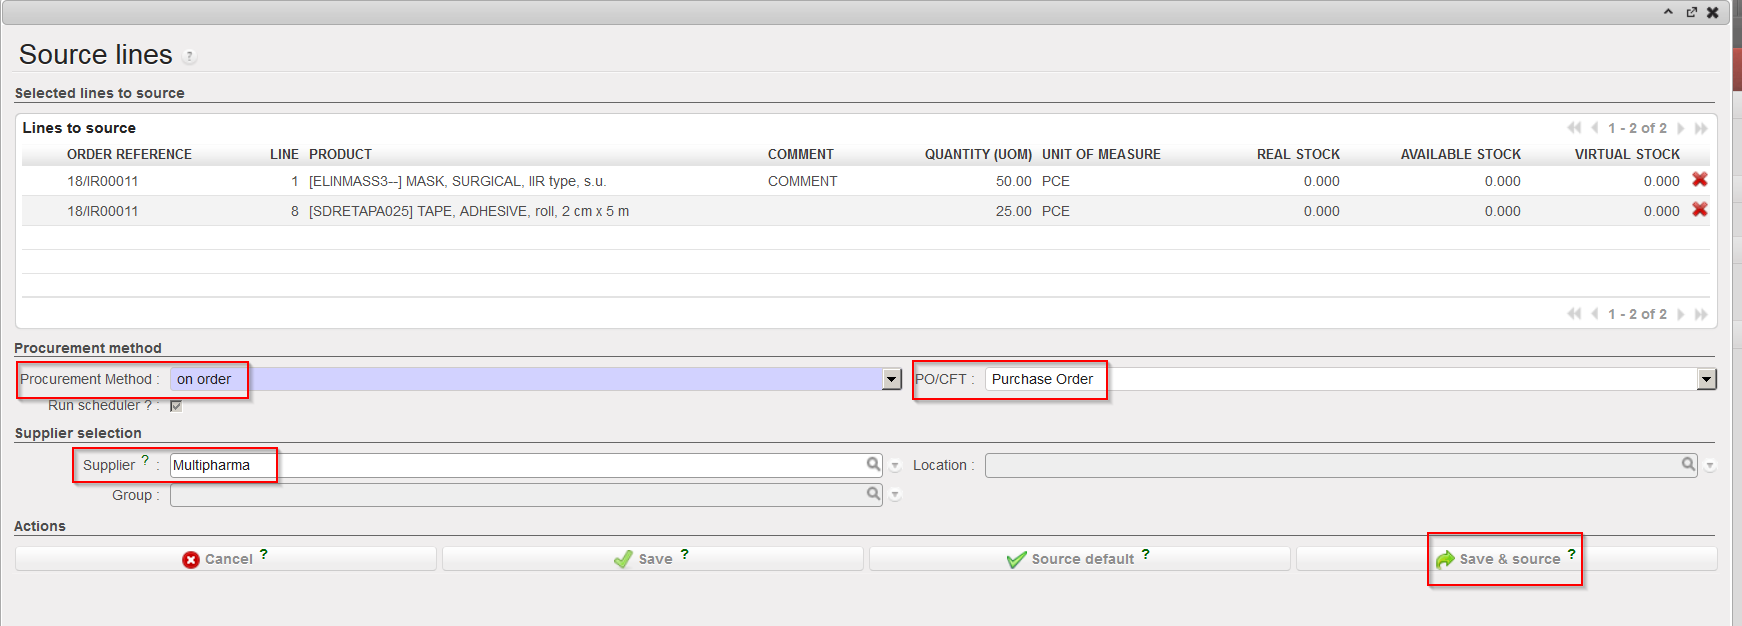Collapse the dialog using the top-right up arrow

1668,12
